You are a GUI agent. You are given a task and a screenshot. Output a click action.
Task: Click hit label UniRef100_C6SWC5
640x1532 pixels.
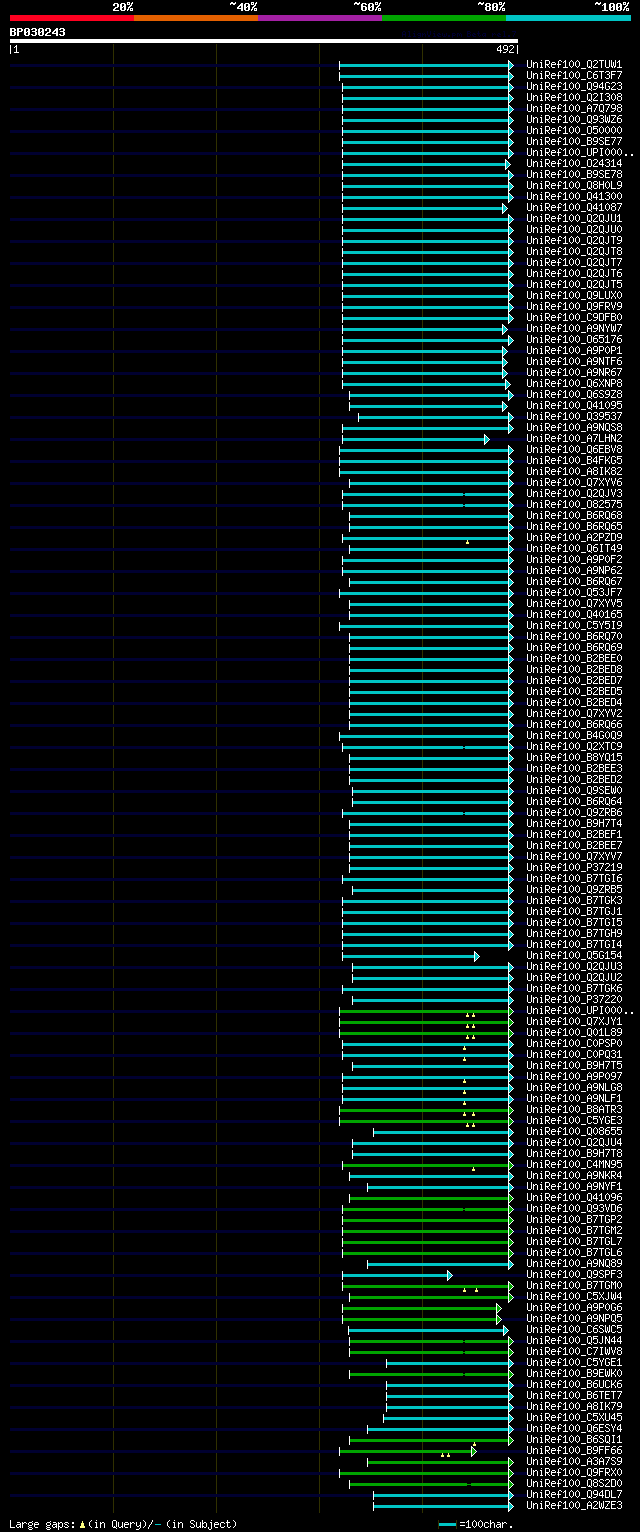click(574, 1329)
